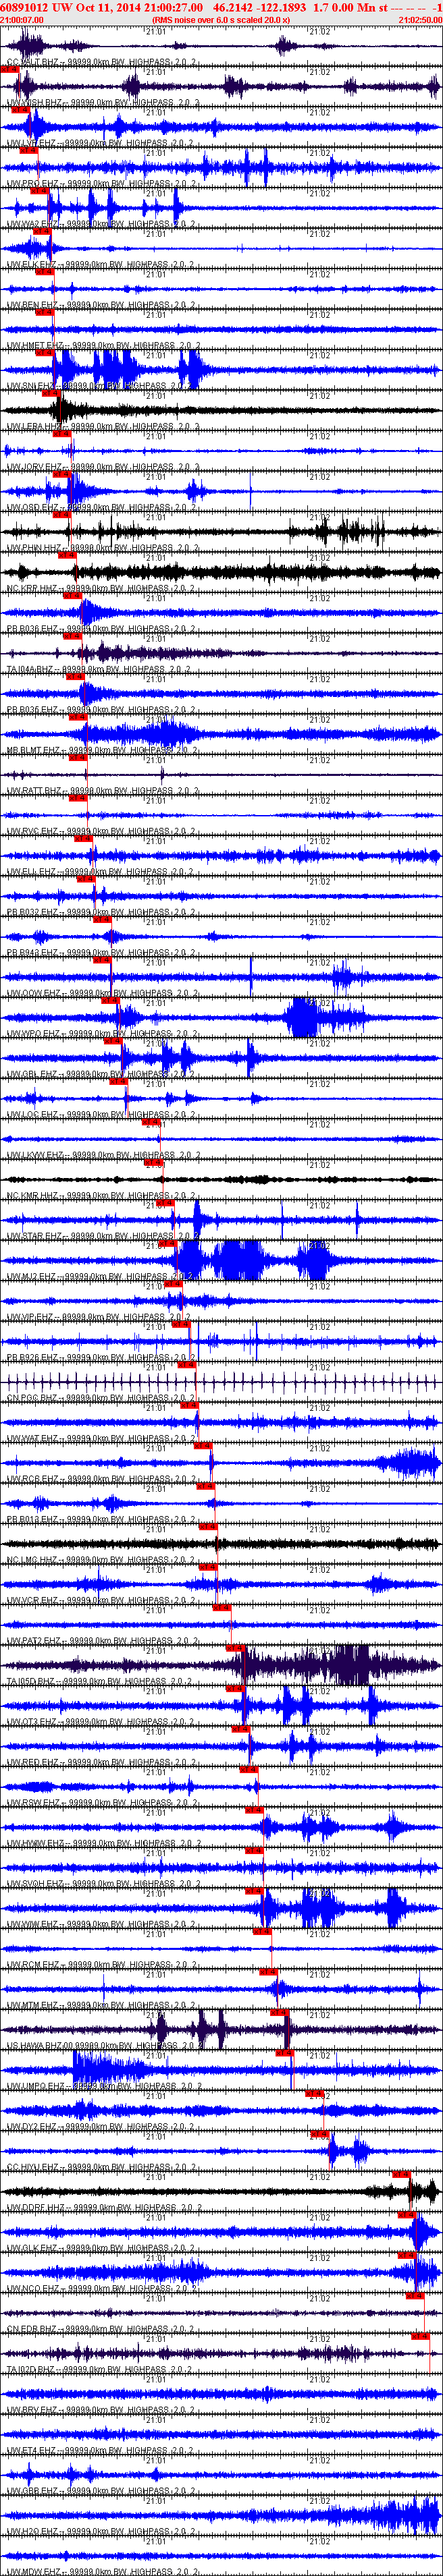This screenshot has width=443, height=2576.
Task: Click red pick marker above CC.VALT label
Action: (9, 69)
